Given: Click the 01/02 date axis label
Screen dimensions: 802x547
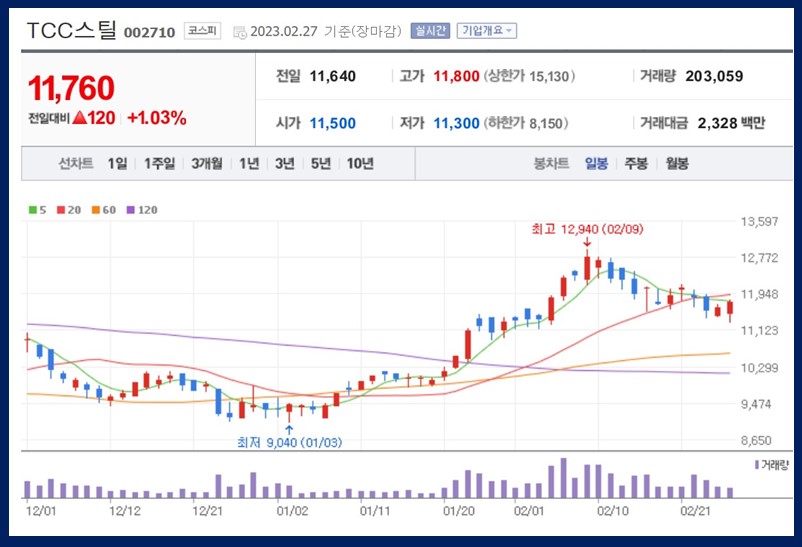Looking at the screenshot, I should click(292, 511).
